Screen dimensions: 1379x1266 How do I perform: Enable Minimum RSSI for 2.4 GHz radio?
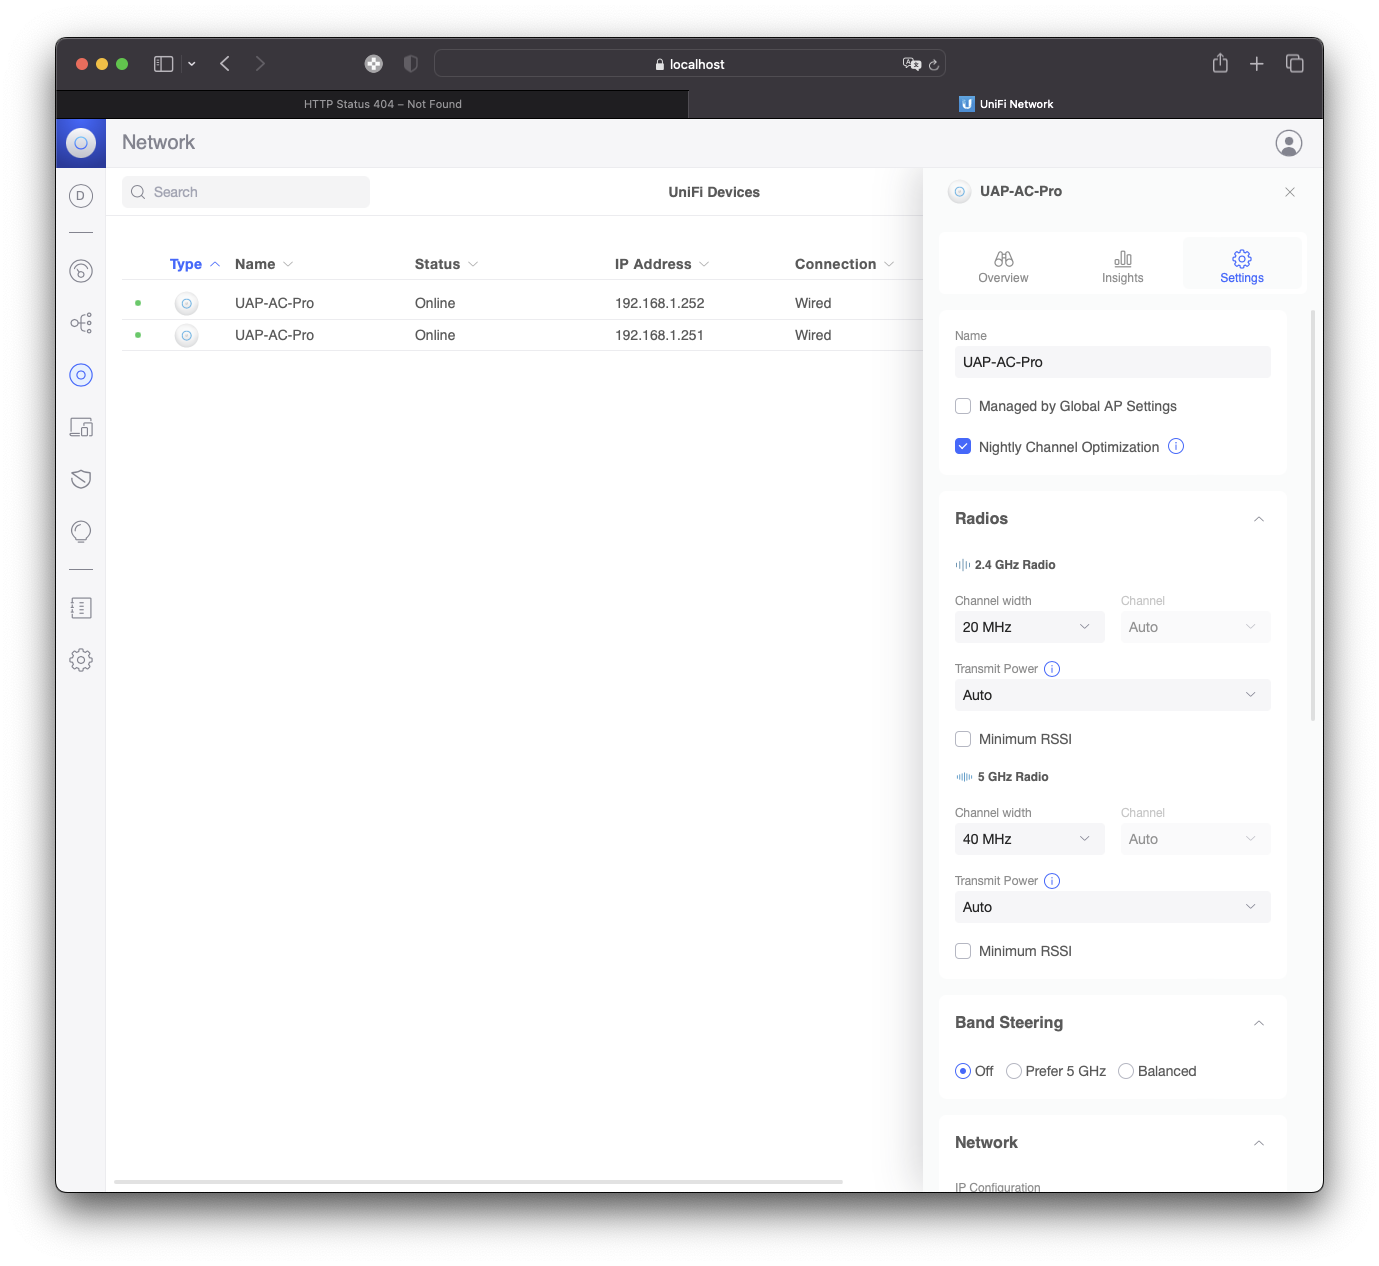pyautogui.click(x=963, y=739)
